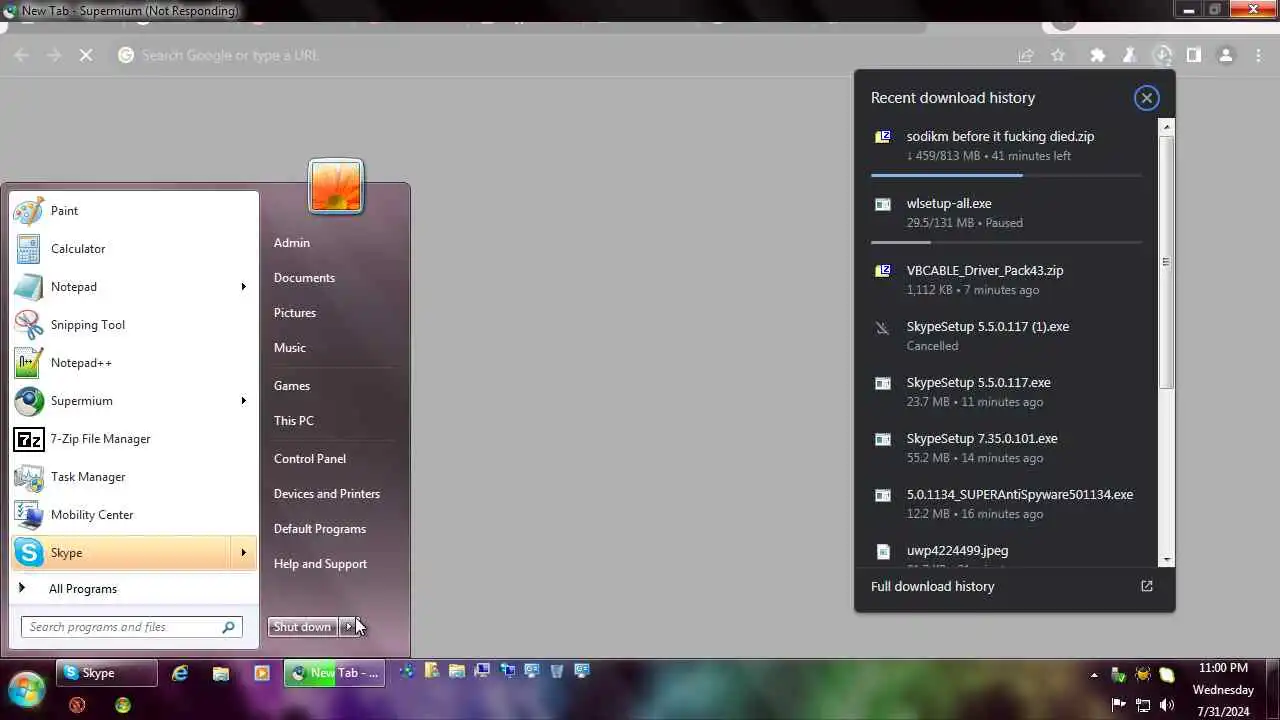Click the download list scrollbar thumb
This screenshot has width=1280, height=720.
(1166, 262)
